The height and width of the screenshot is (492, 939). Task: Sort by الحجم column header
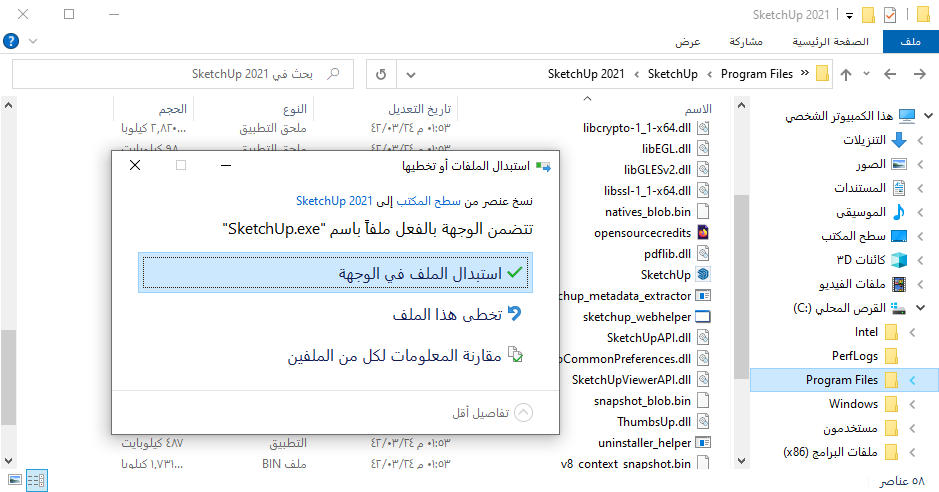coord(172,109)
